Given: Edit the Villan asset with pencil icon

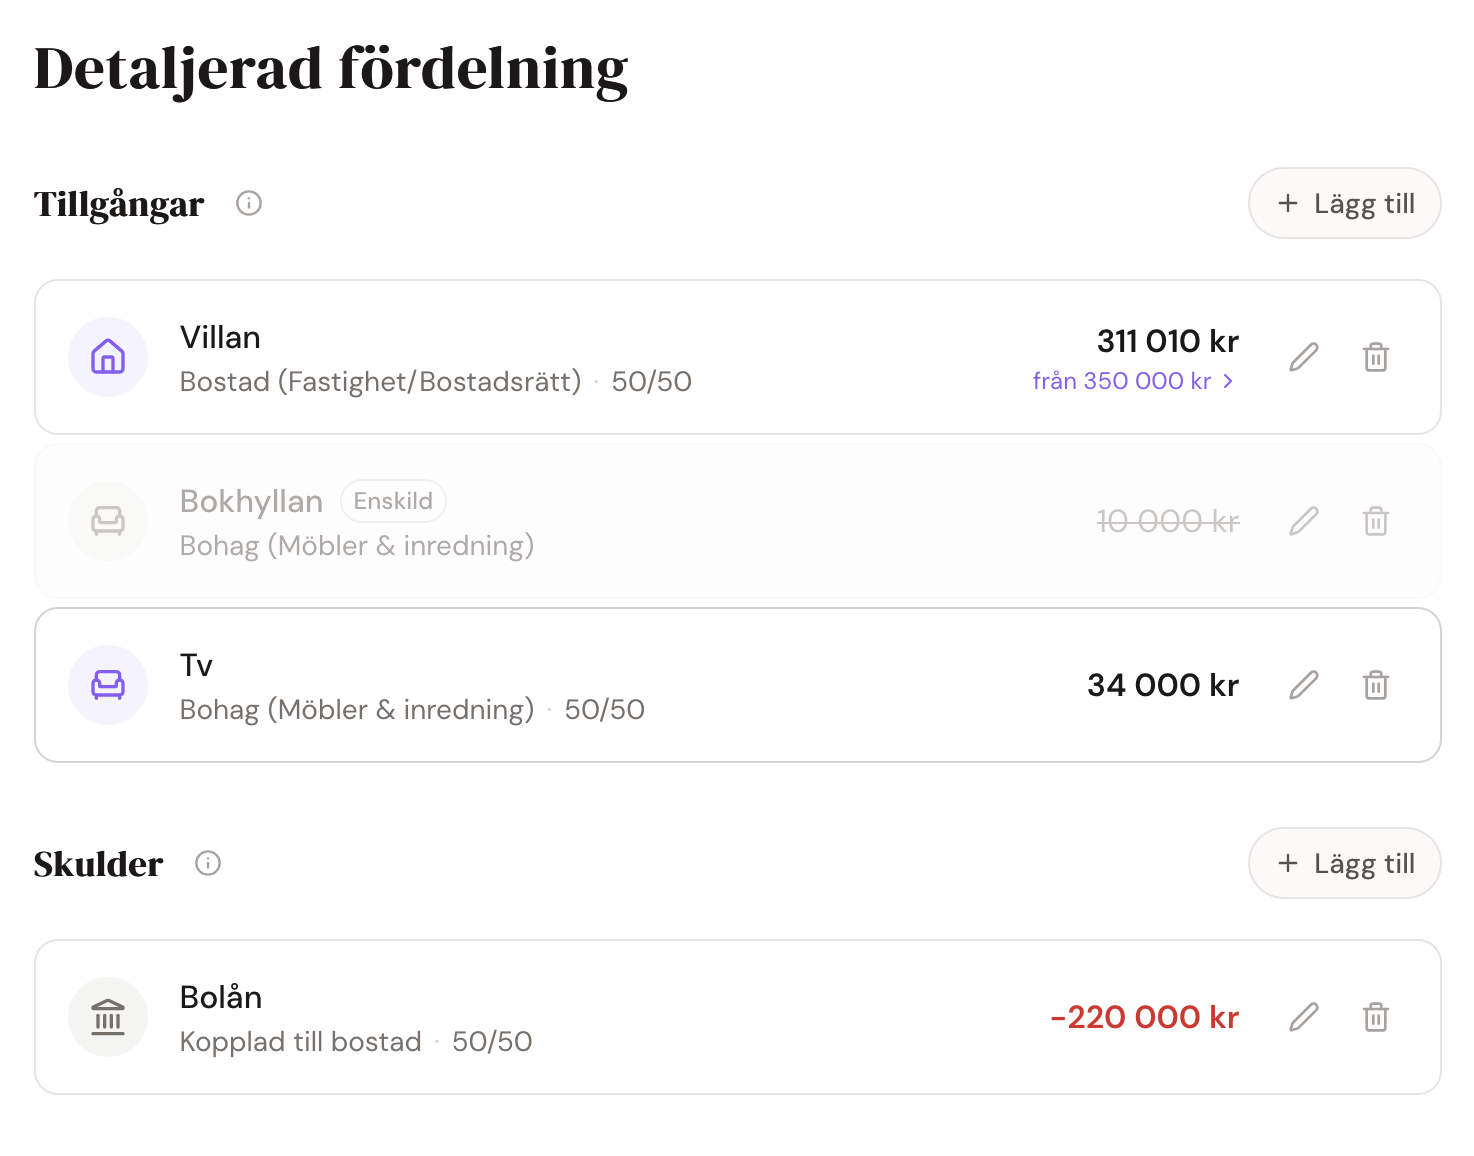Looking at the screenshot, I should [1304, 357].
